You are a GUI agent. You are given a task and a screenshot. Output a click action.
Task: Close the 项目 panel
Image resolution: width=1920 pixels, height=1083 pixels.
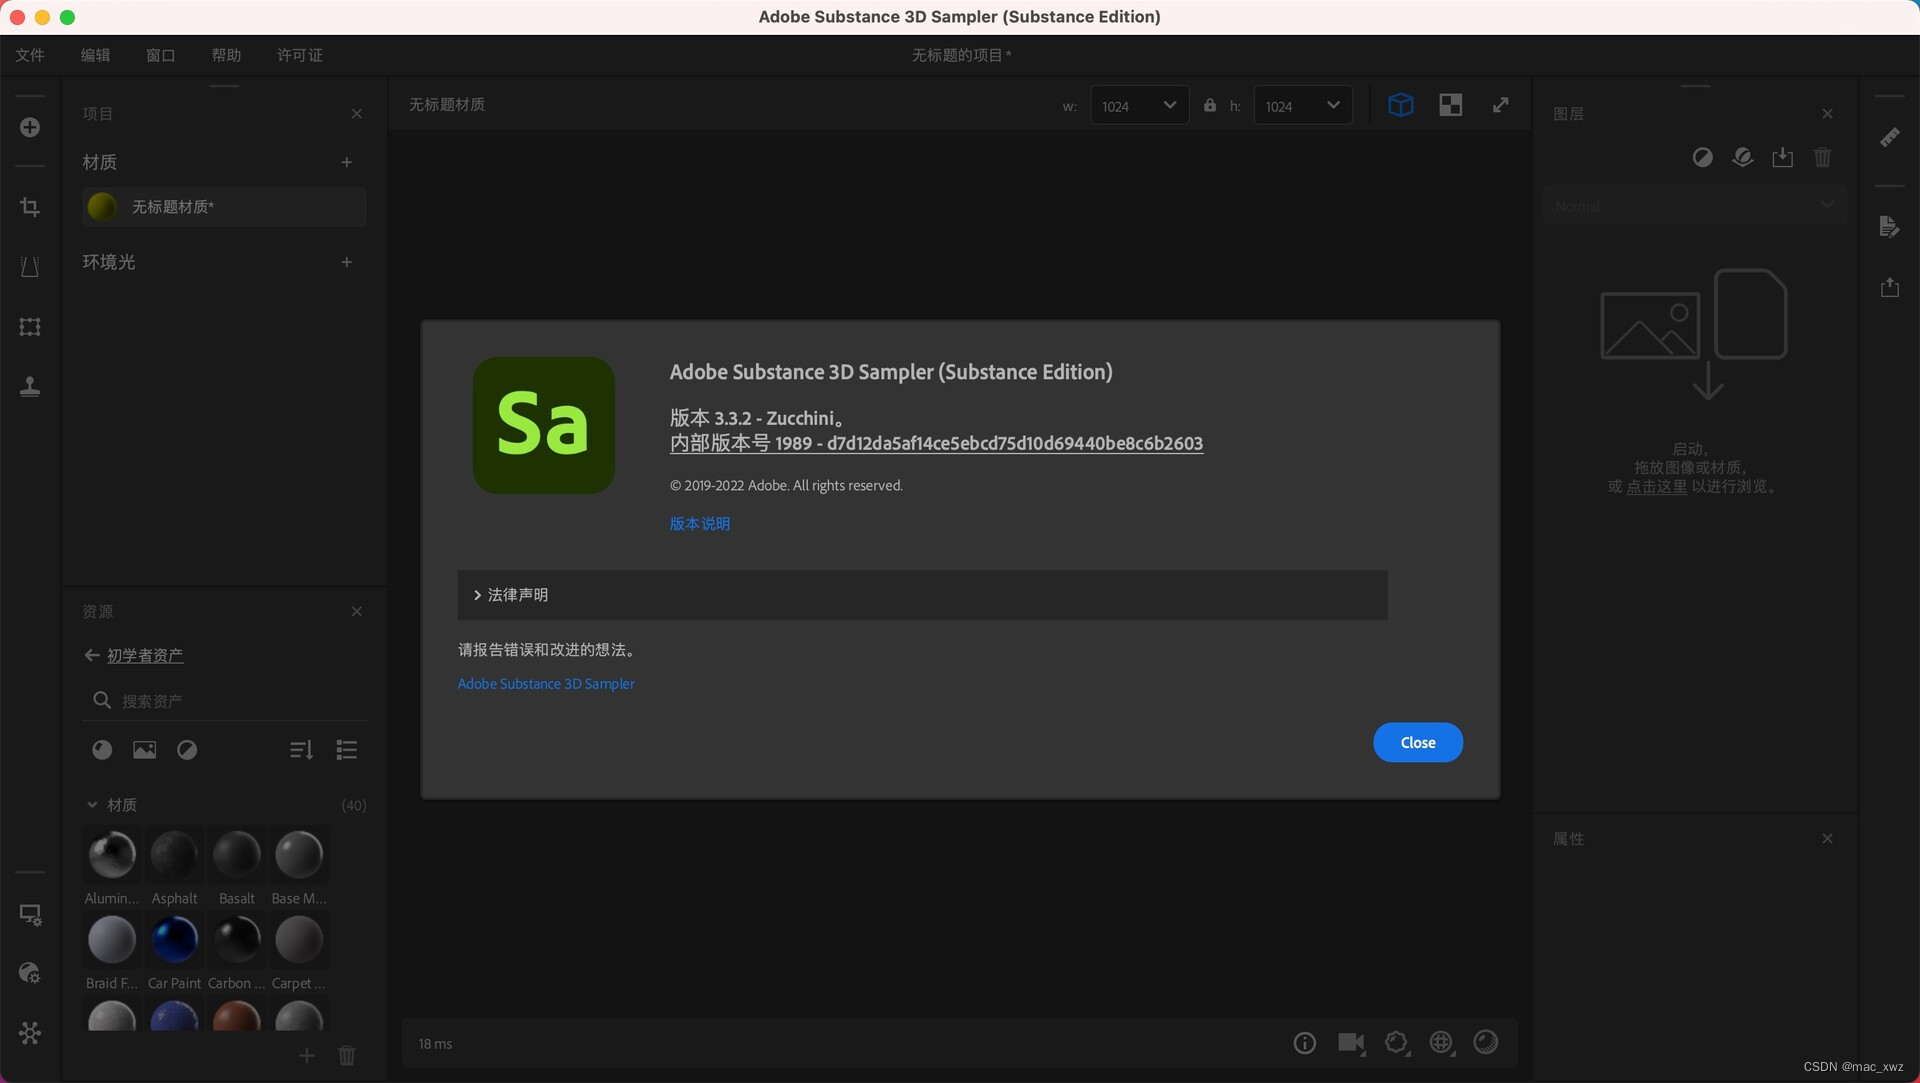pyautogui.click(x=357, y=114)
